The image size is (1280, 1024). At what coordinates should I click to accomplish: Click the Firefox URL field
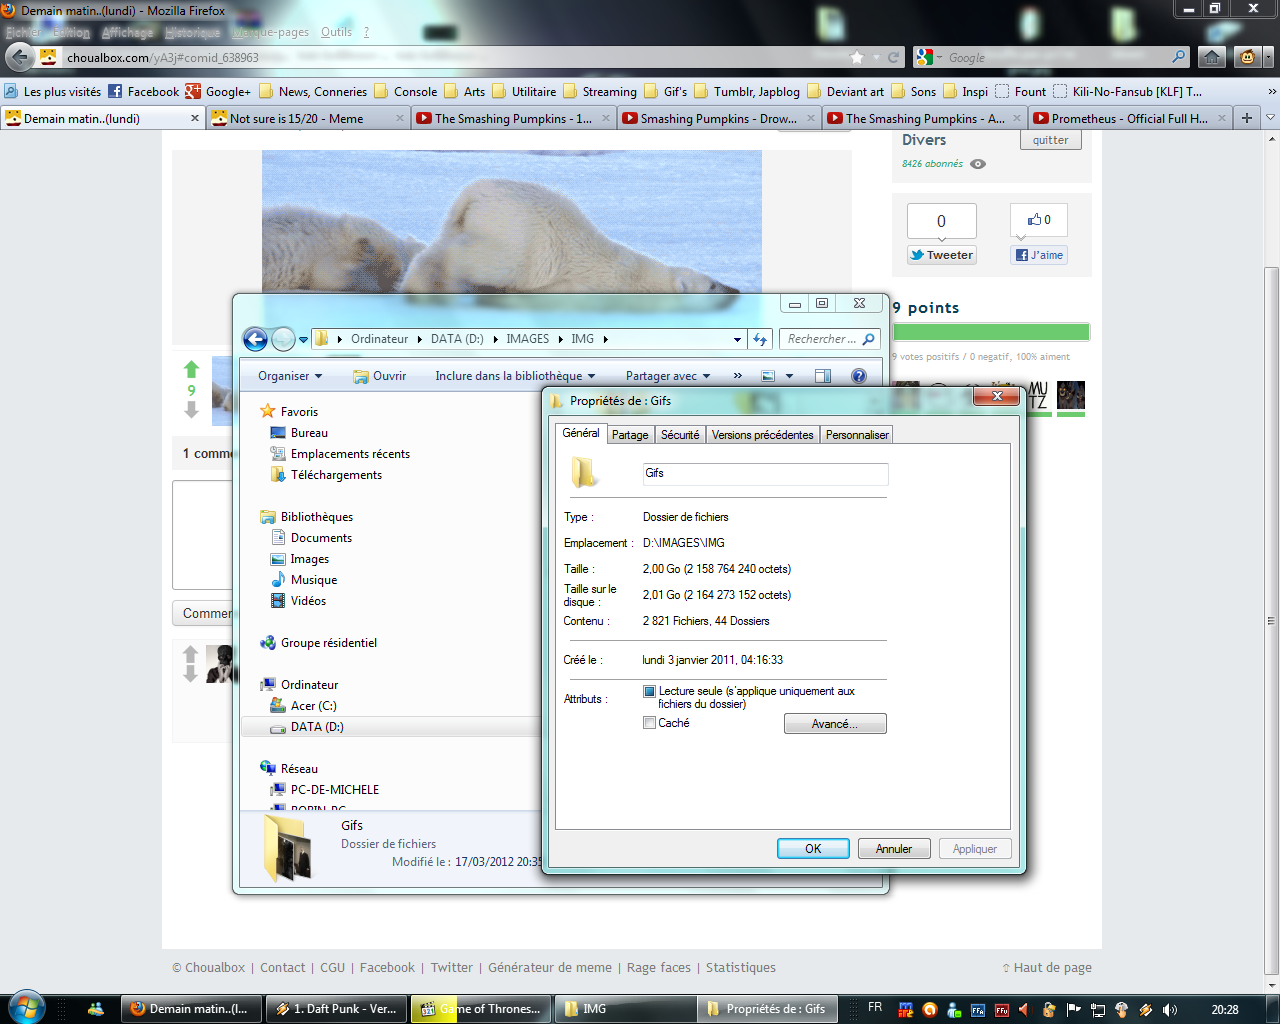click(450, 57)
